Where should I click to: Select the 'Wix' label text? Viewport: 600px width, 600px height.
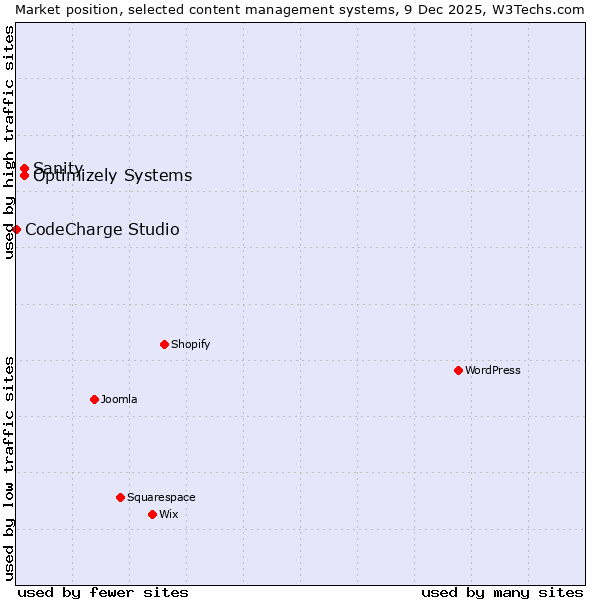coord(169,514)
